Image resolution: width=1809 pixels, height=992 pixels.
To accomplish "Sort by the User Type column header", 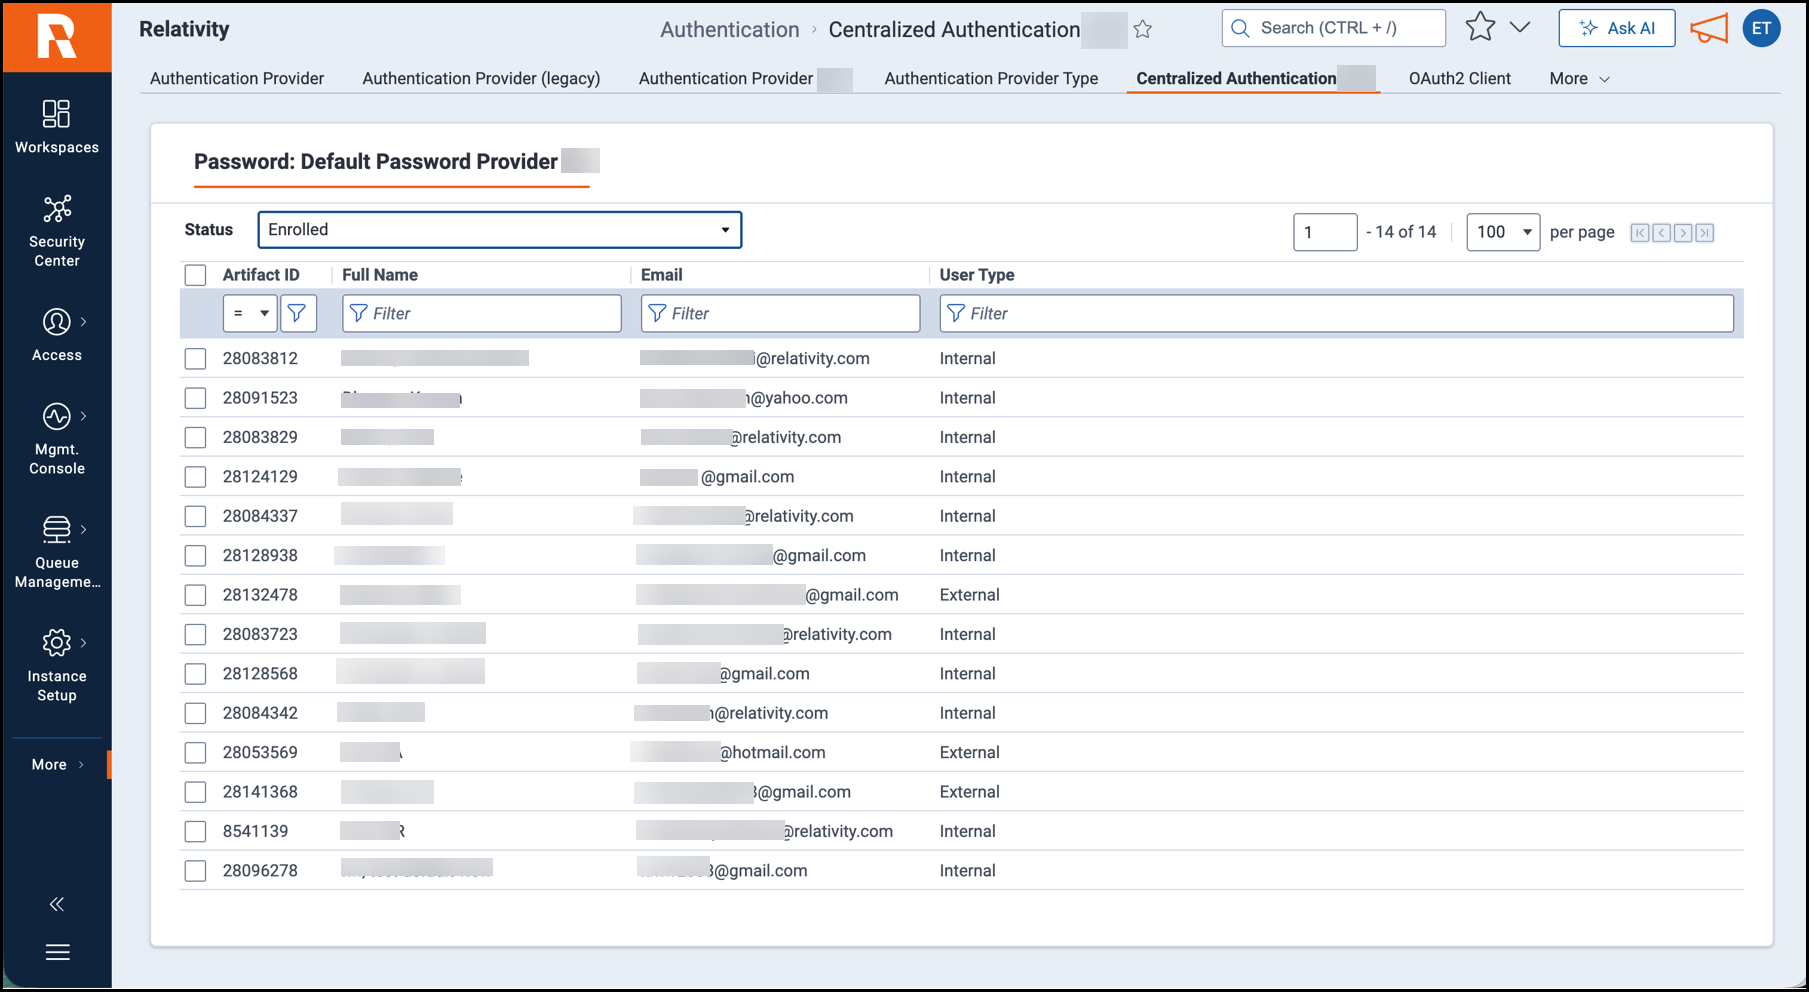I will coord(977,275).
